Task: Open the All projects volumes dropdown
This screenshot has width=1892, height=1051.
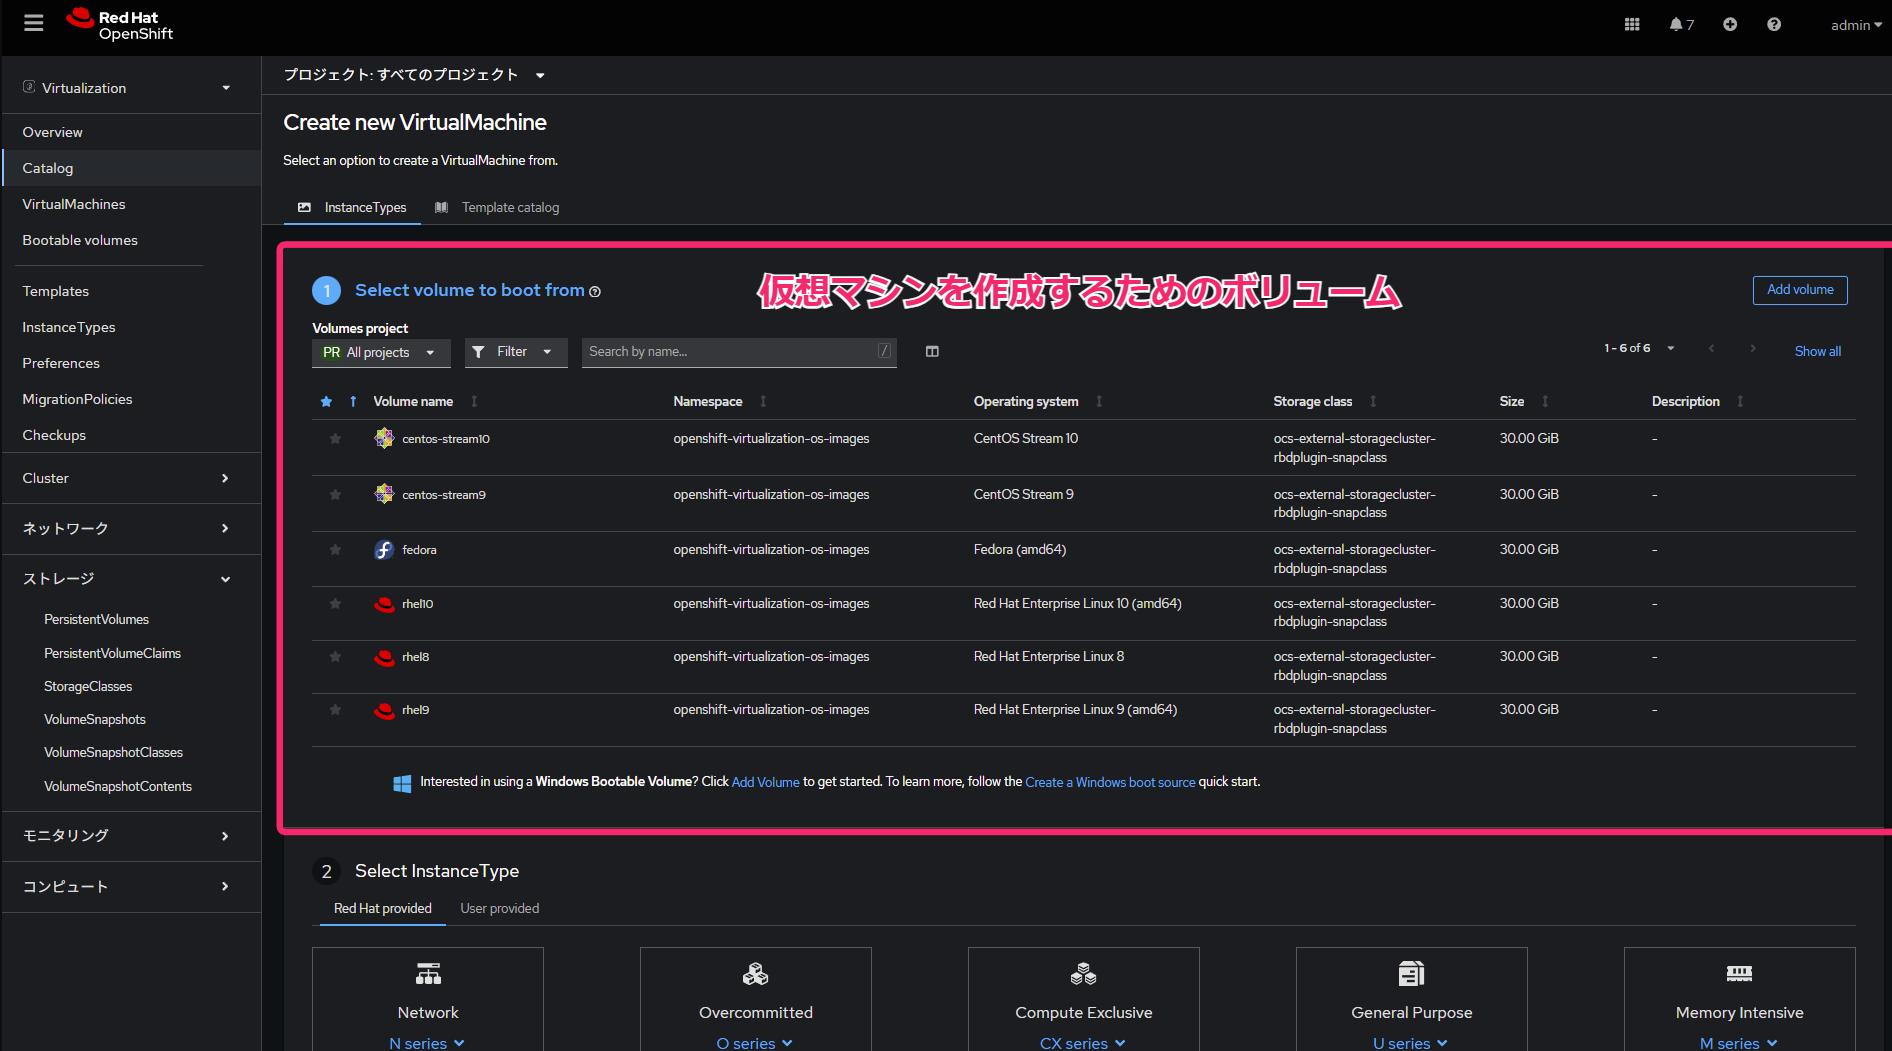Action: point(381,352)
